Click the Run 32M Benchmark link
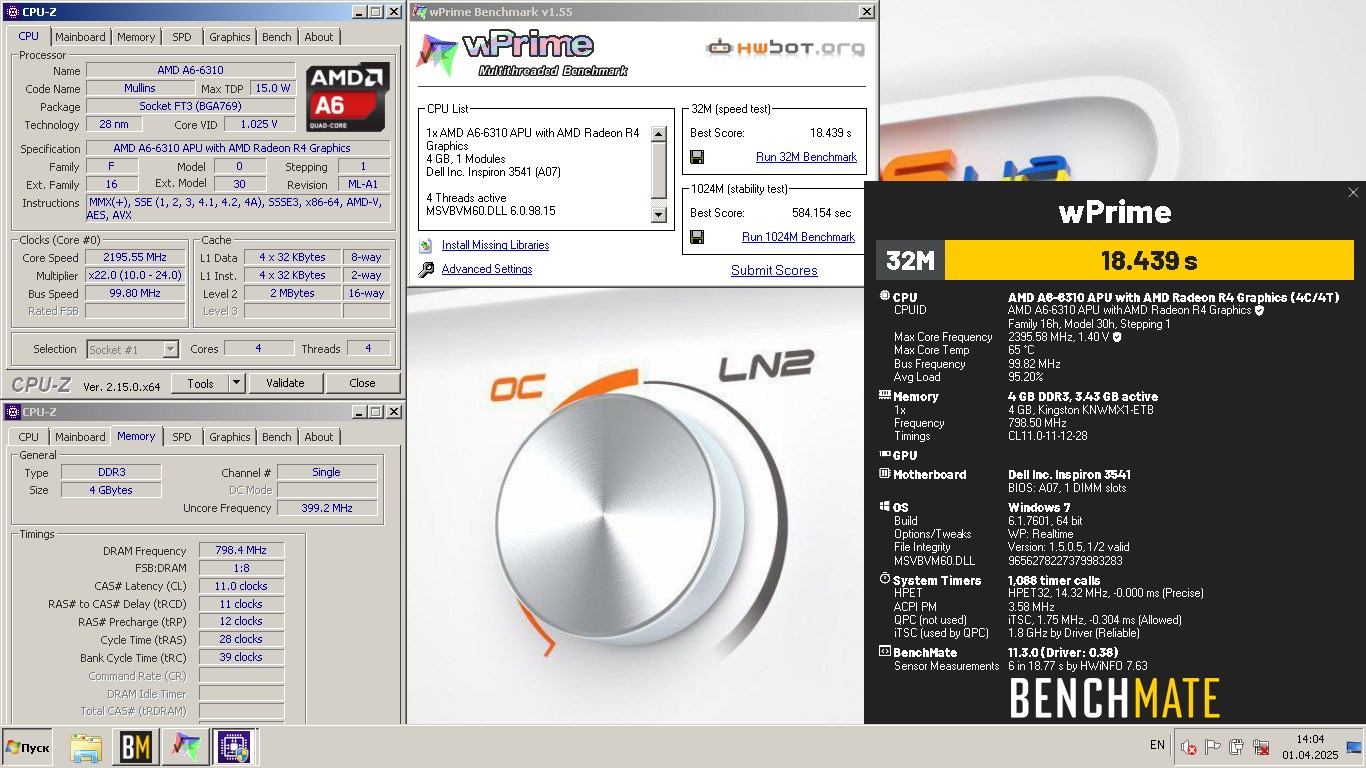The width and height of the screenshot is (1366, 768). pos(806,157)
